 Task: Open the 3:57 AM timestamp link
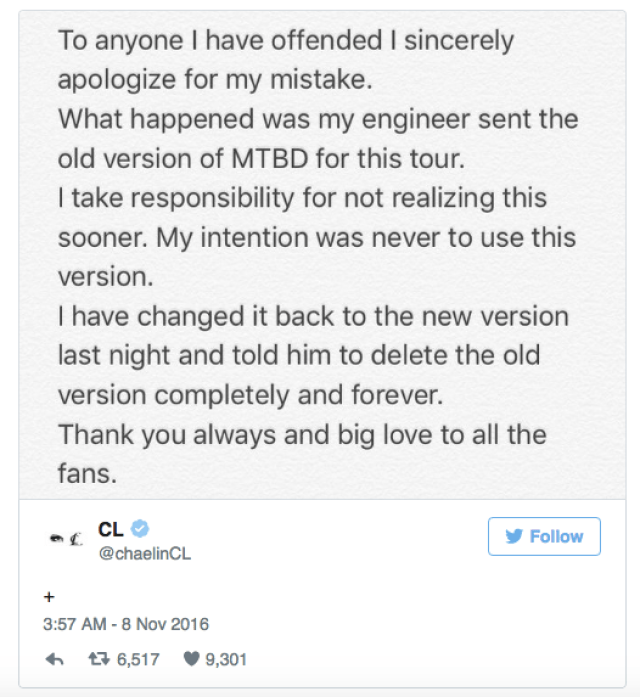pyautogui.click(x=72, y=624)
